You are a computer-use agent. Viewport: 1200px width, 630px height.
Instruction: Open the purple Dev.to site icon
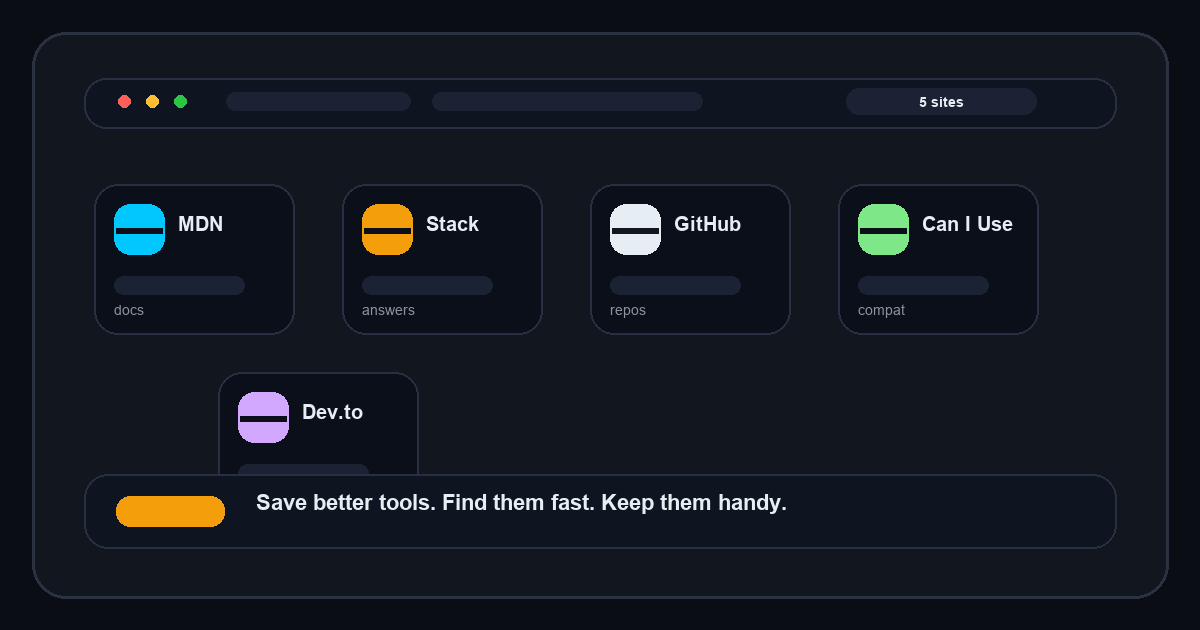[263, 417]
